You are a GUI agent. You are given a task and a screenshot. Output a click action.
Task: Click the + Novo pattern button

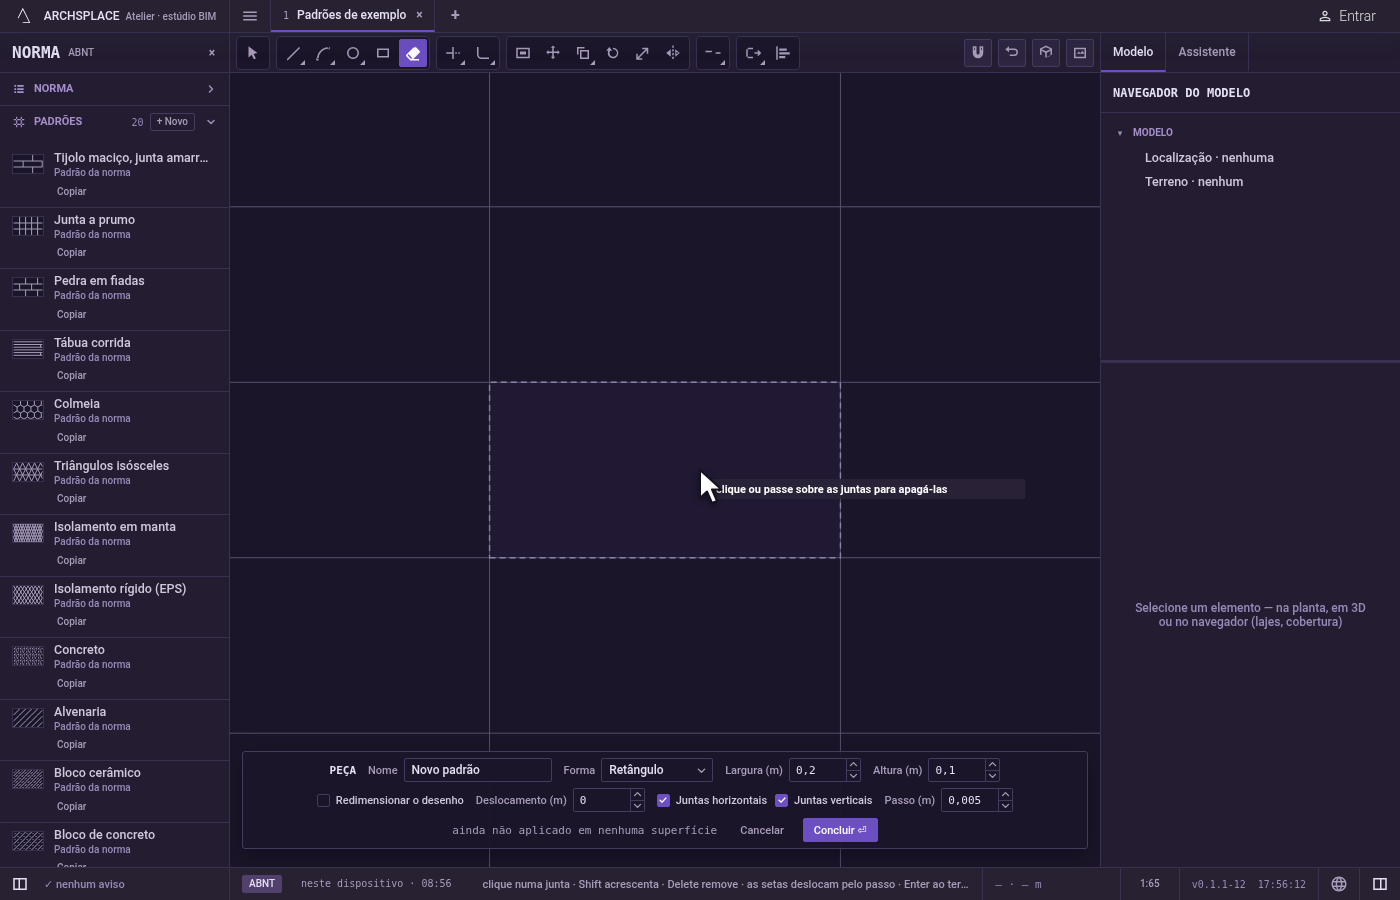(172, 122)
